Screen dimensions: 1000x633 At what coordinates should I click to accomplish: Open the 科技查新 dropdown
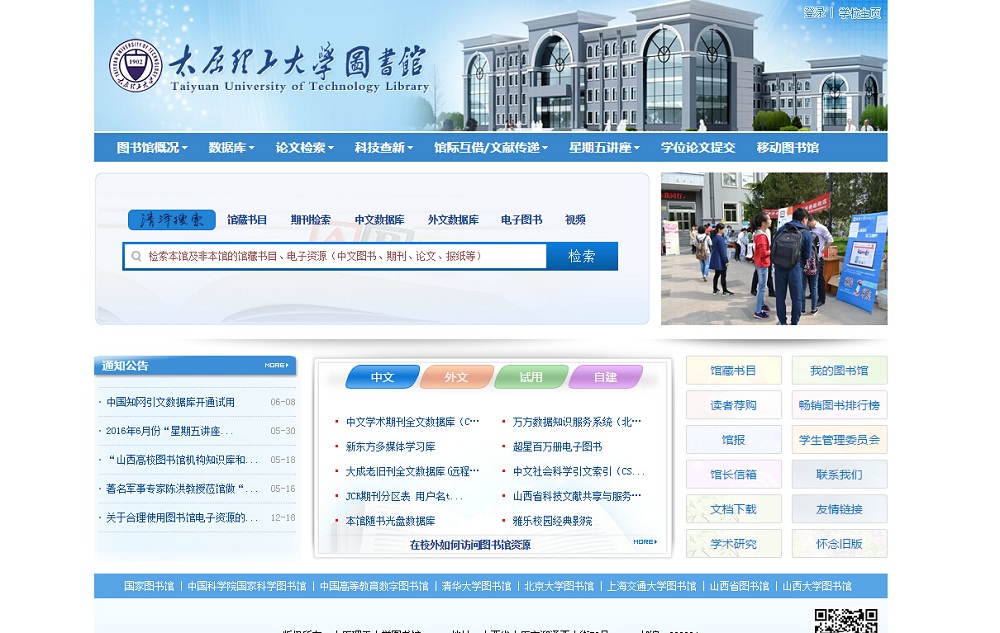(383, 148)
